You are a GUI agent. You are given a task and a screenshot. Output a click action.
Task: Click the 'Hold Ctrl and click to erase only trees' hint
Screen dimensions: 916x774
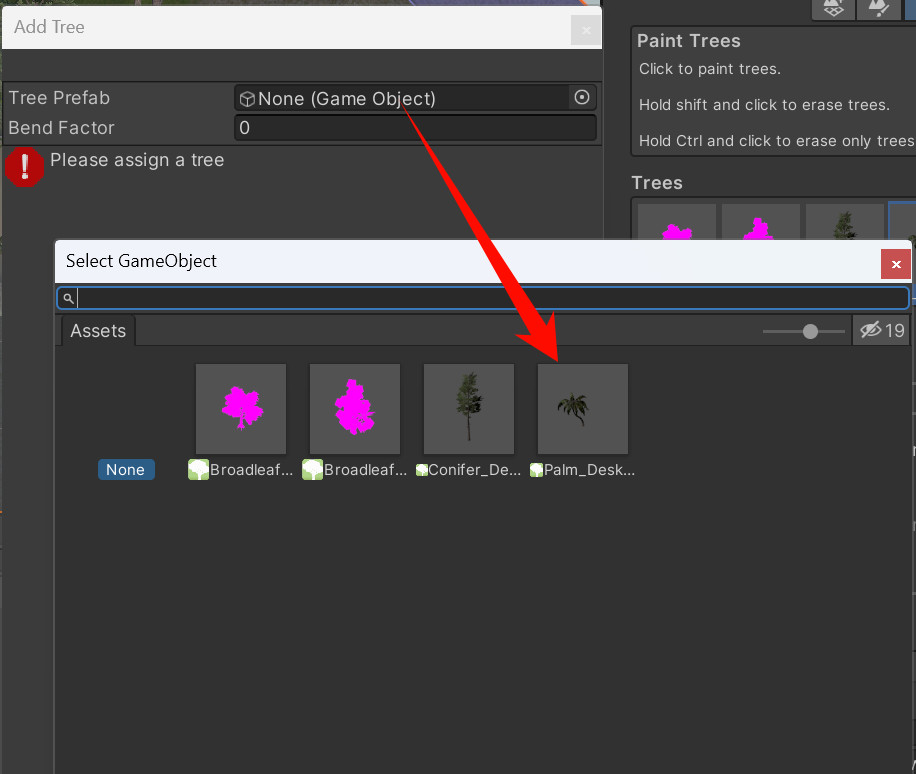click(x=776, y=141)
